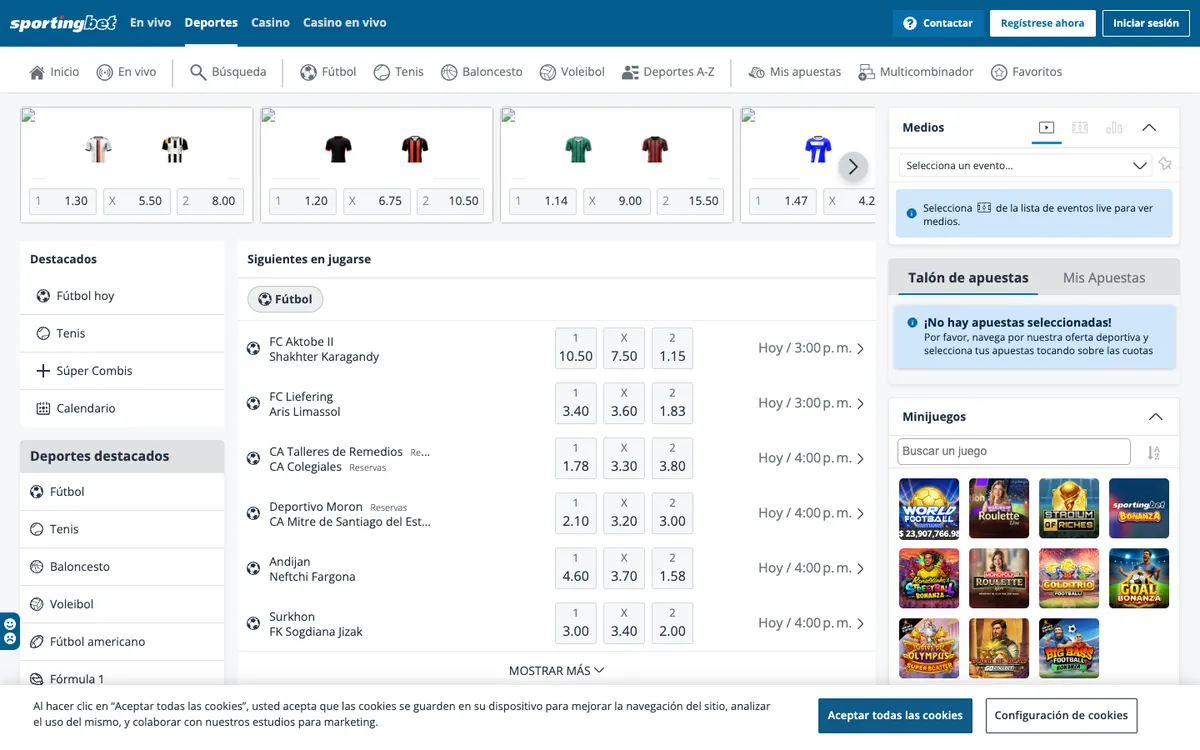Open the Multicombinador tool
The width and height of the screenshot is (1200, 750).
coord(916,72)
